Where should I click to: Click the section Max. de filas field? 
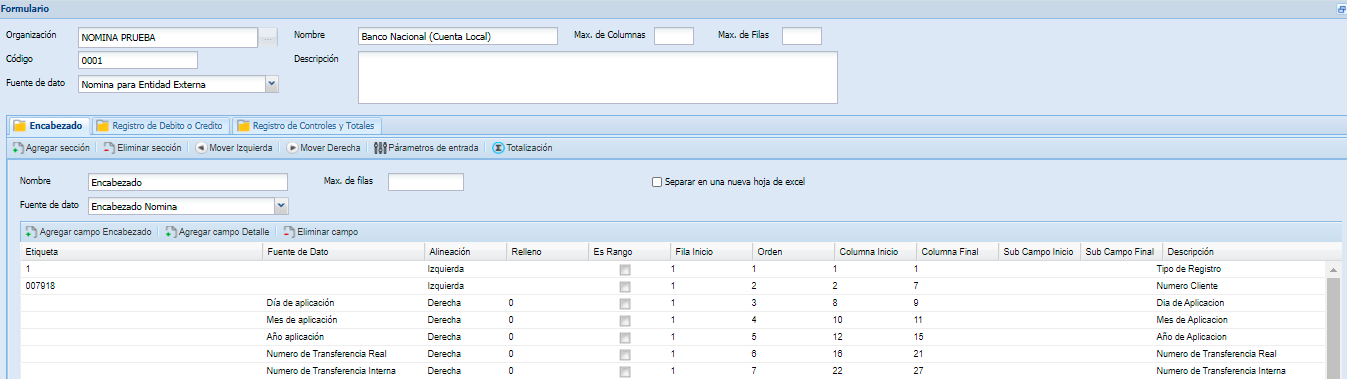[426, 182]
